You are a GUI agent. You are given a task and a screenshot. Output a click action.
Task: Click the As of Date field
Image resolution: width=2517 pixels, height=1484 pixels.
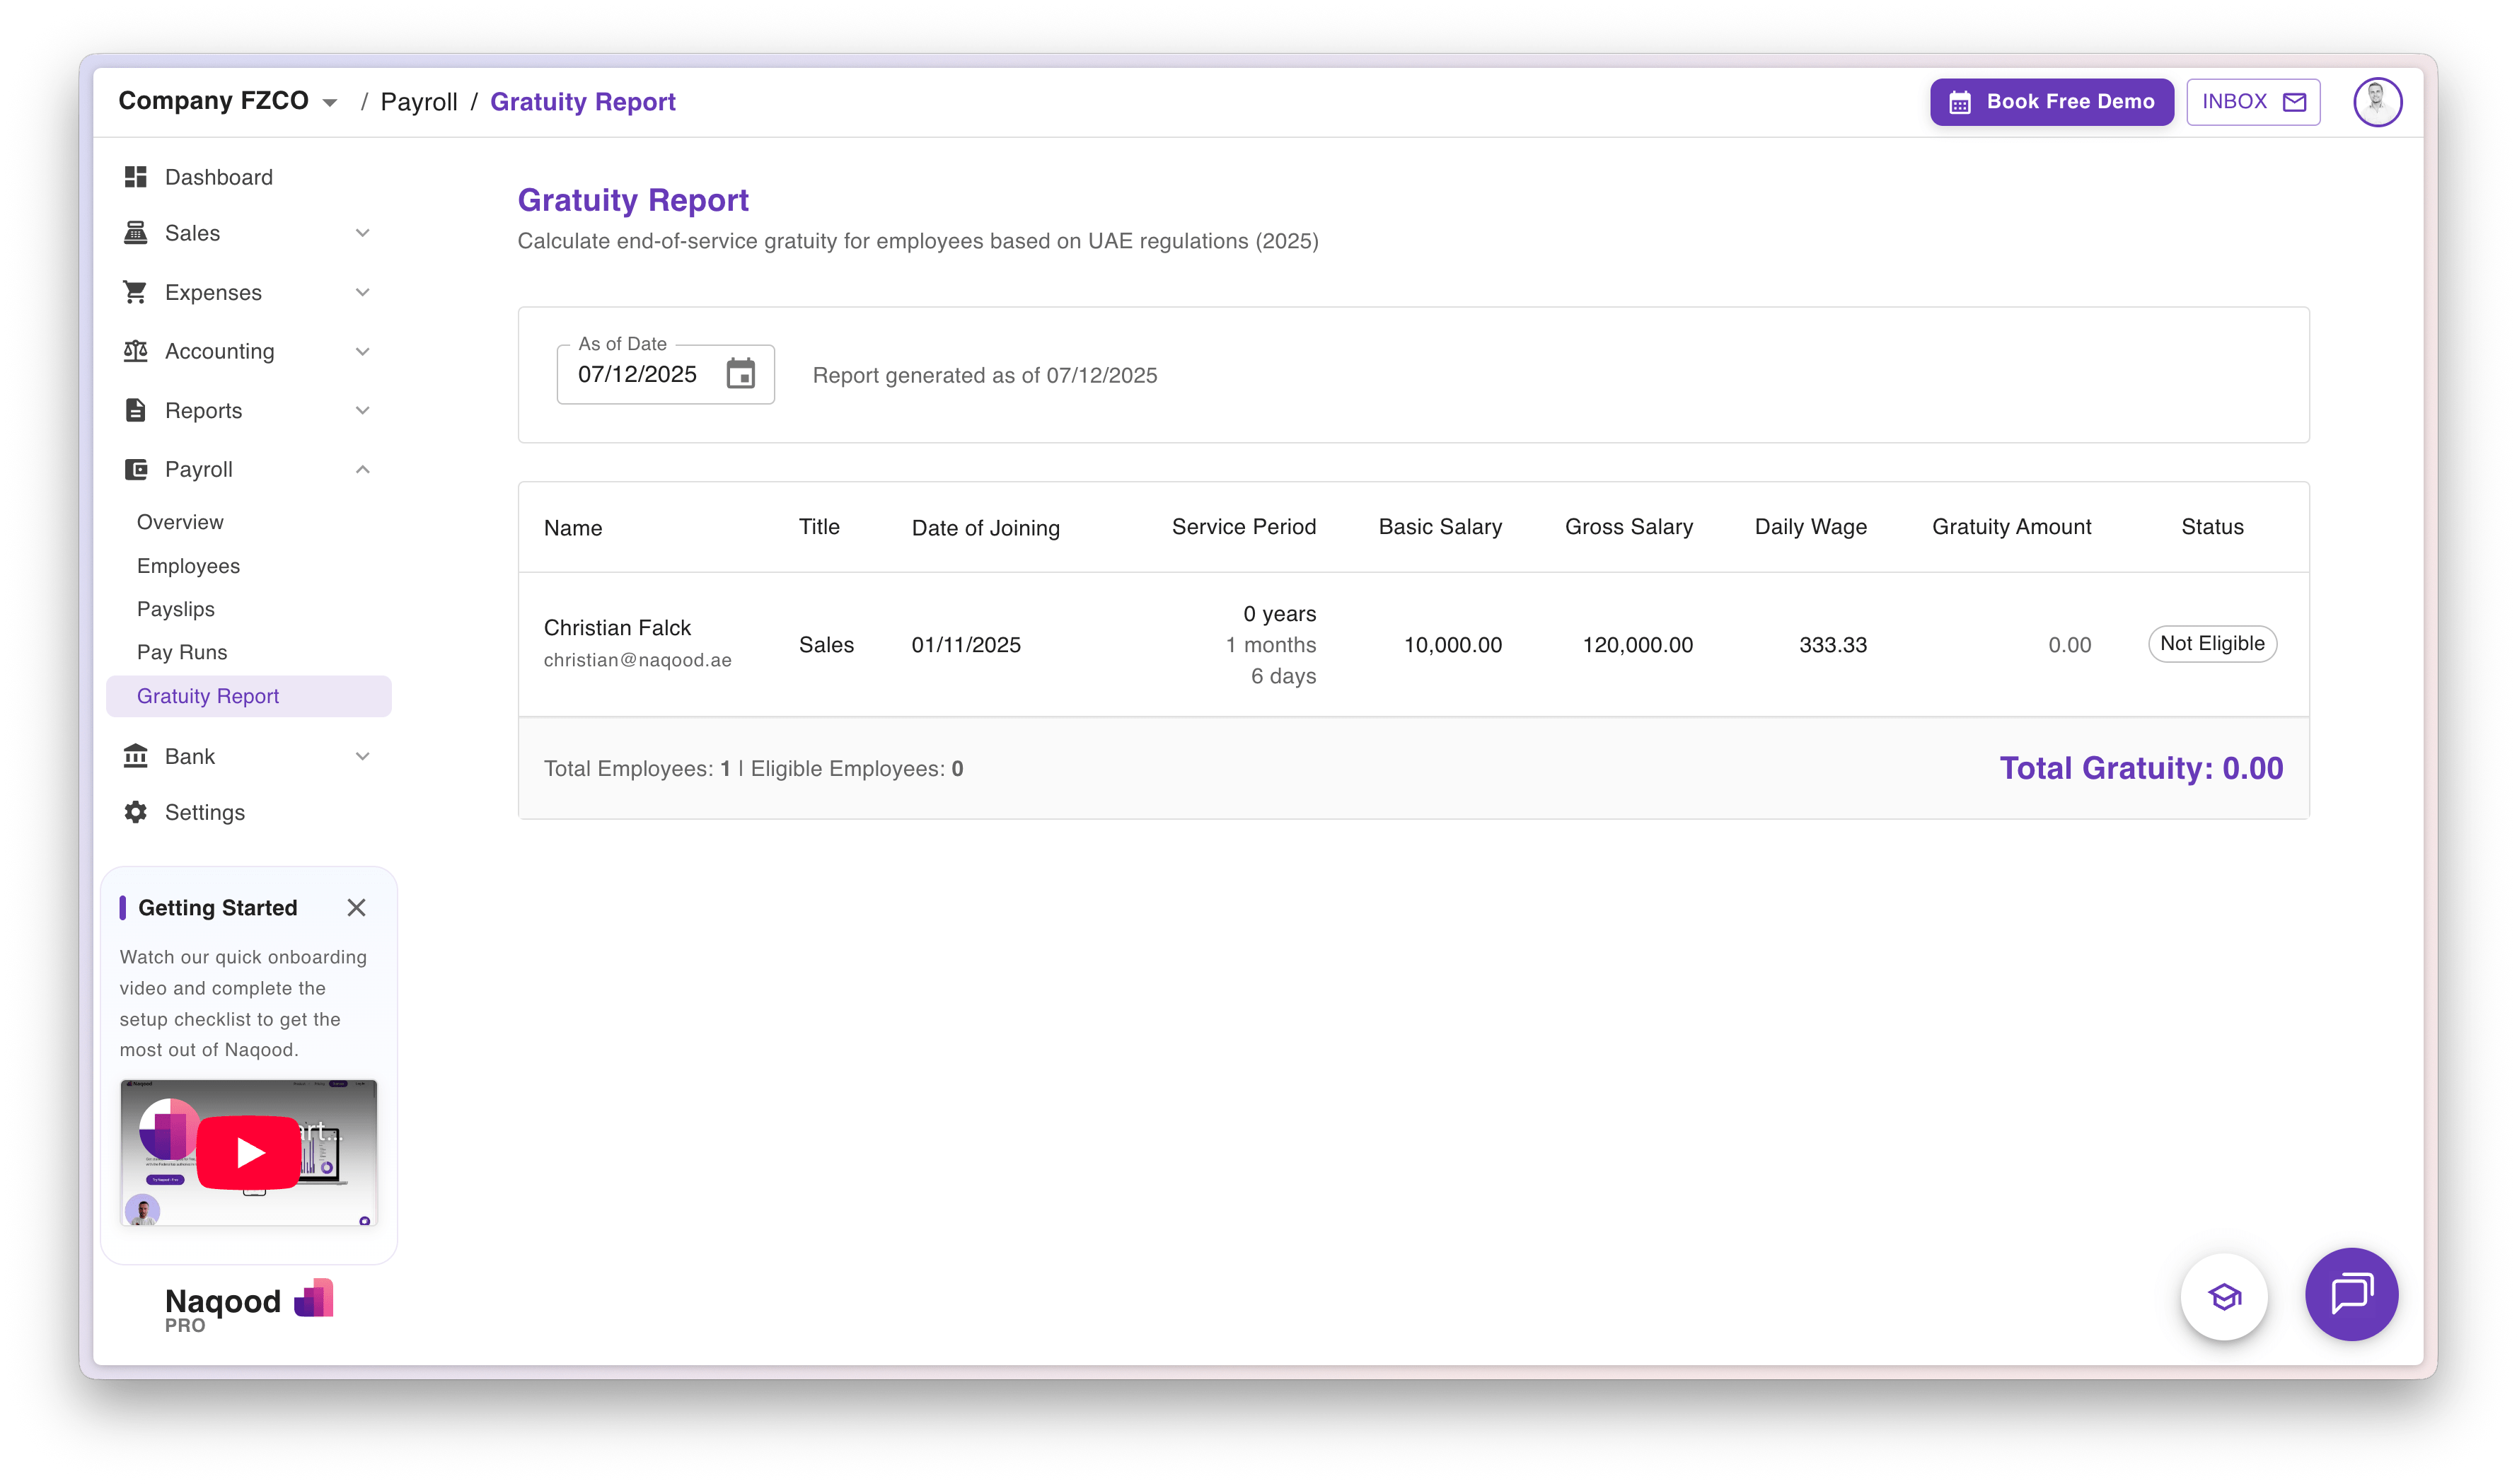(x=638, y=375)
